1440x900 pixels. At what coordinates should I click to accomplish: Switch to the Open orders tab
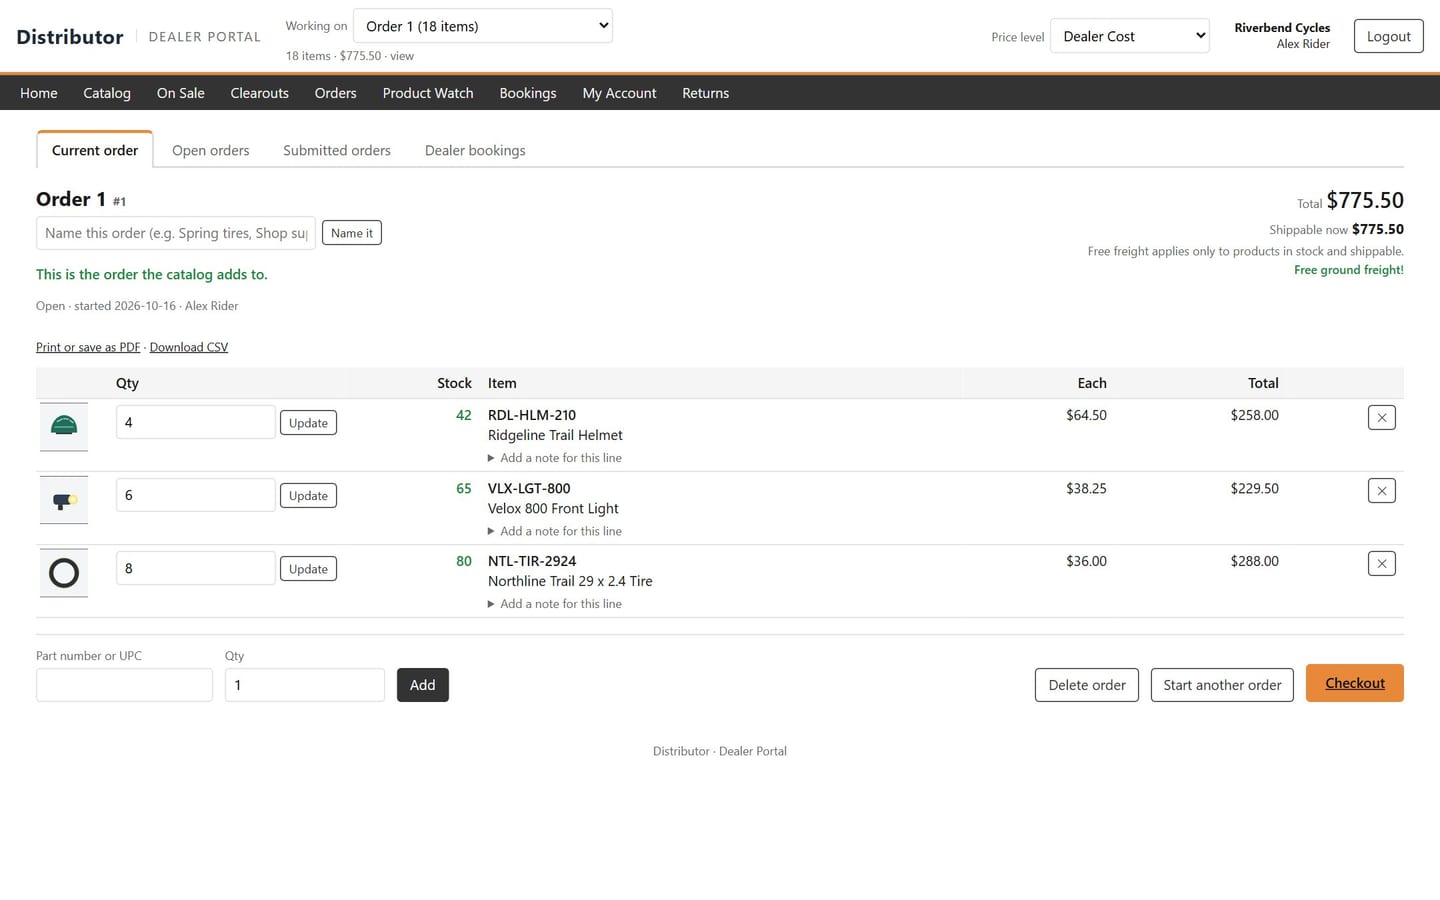coord(211,150)
